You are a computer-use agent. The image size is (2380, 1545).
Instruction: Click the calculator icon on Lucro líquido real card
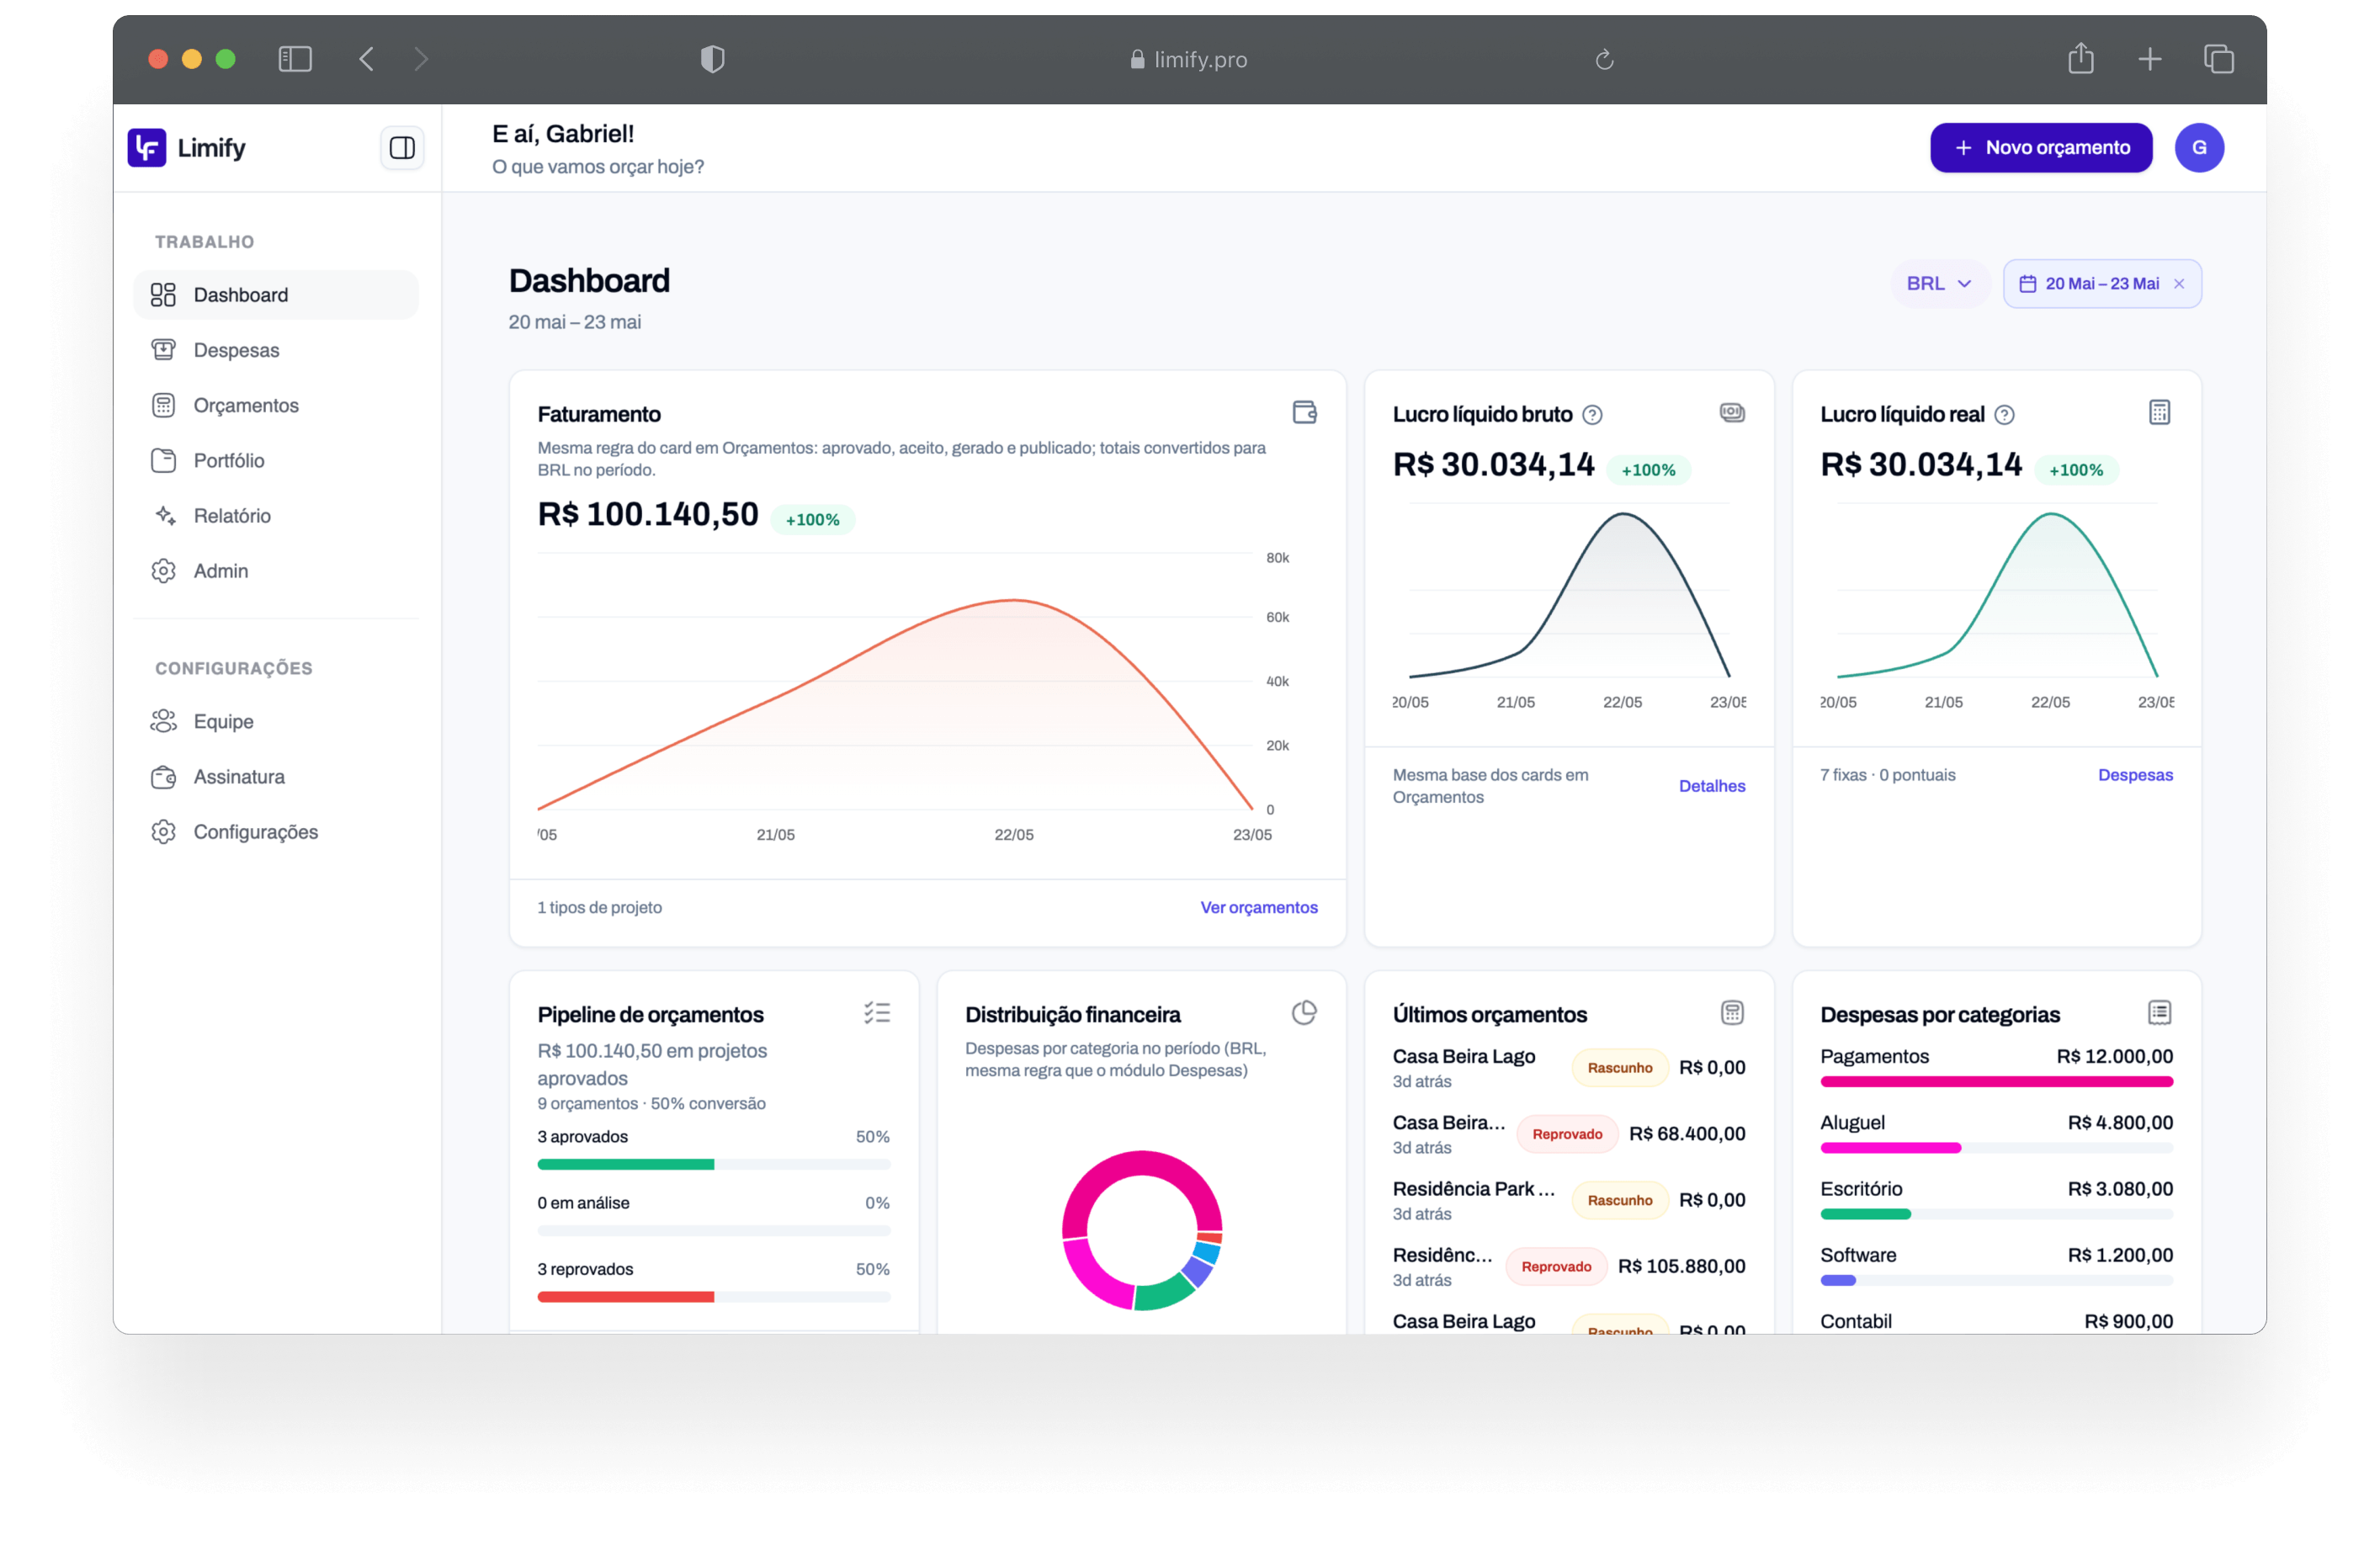tap(2159, 412)
